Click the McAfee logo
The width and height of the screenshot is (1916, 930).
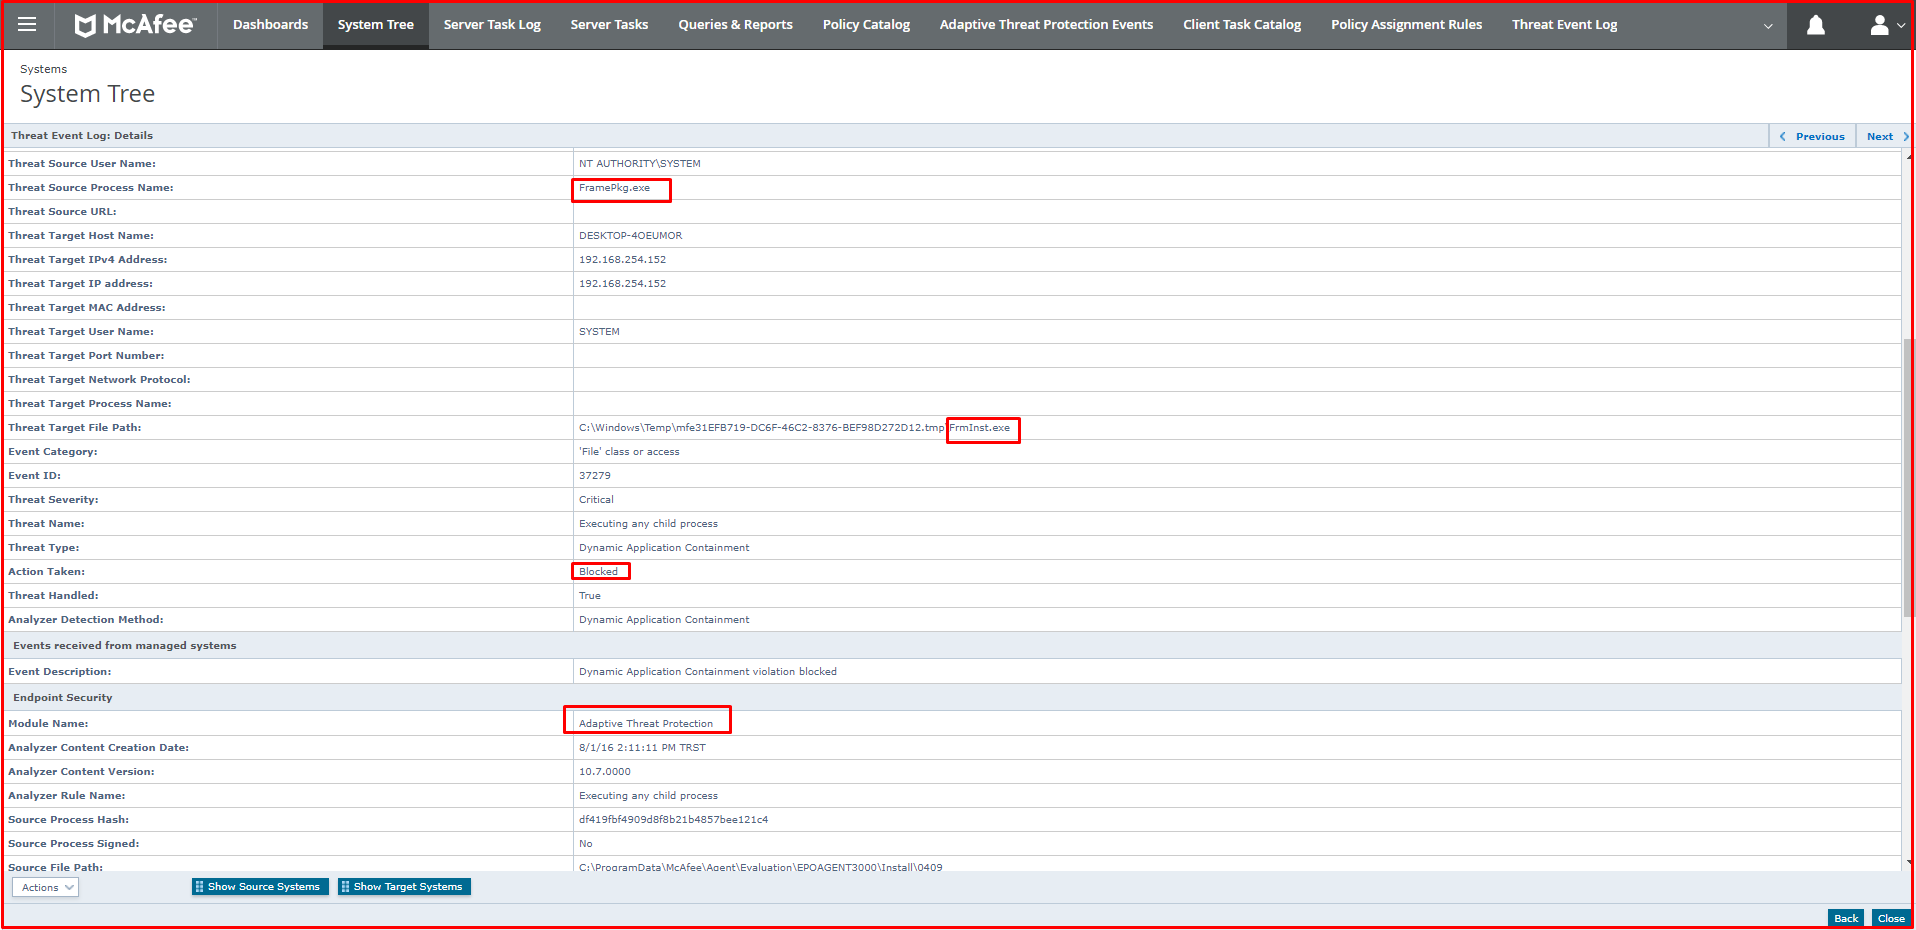[136, 25]
